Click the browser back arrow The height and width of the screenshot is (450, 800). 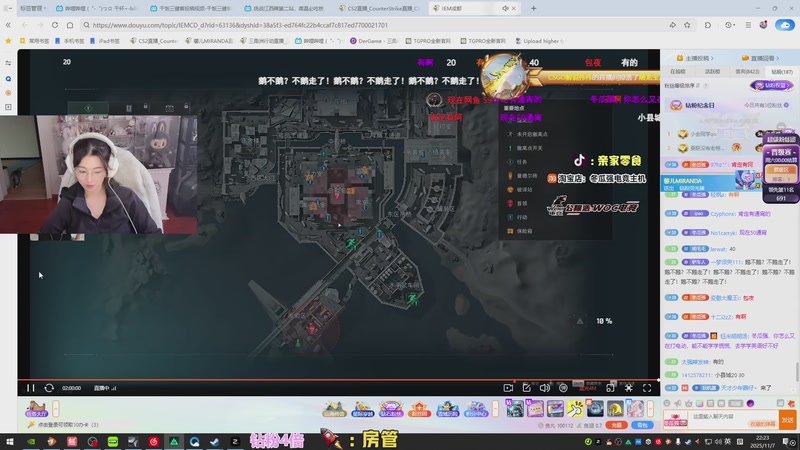tap(25, 25)
